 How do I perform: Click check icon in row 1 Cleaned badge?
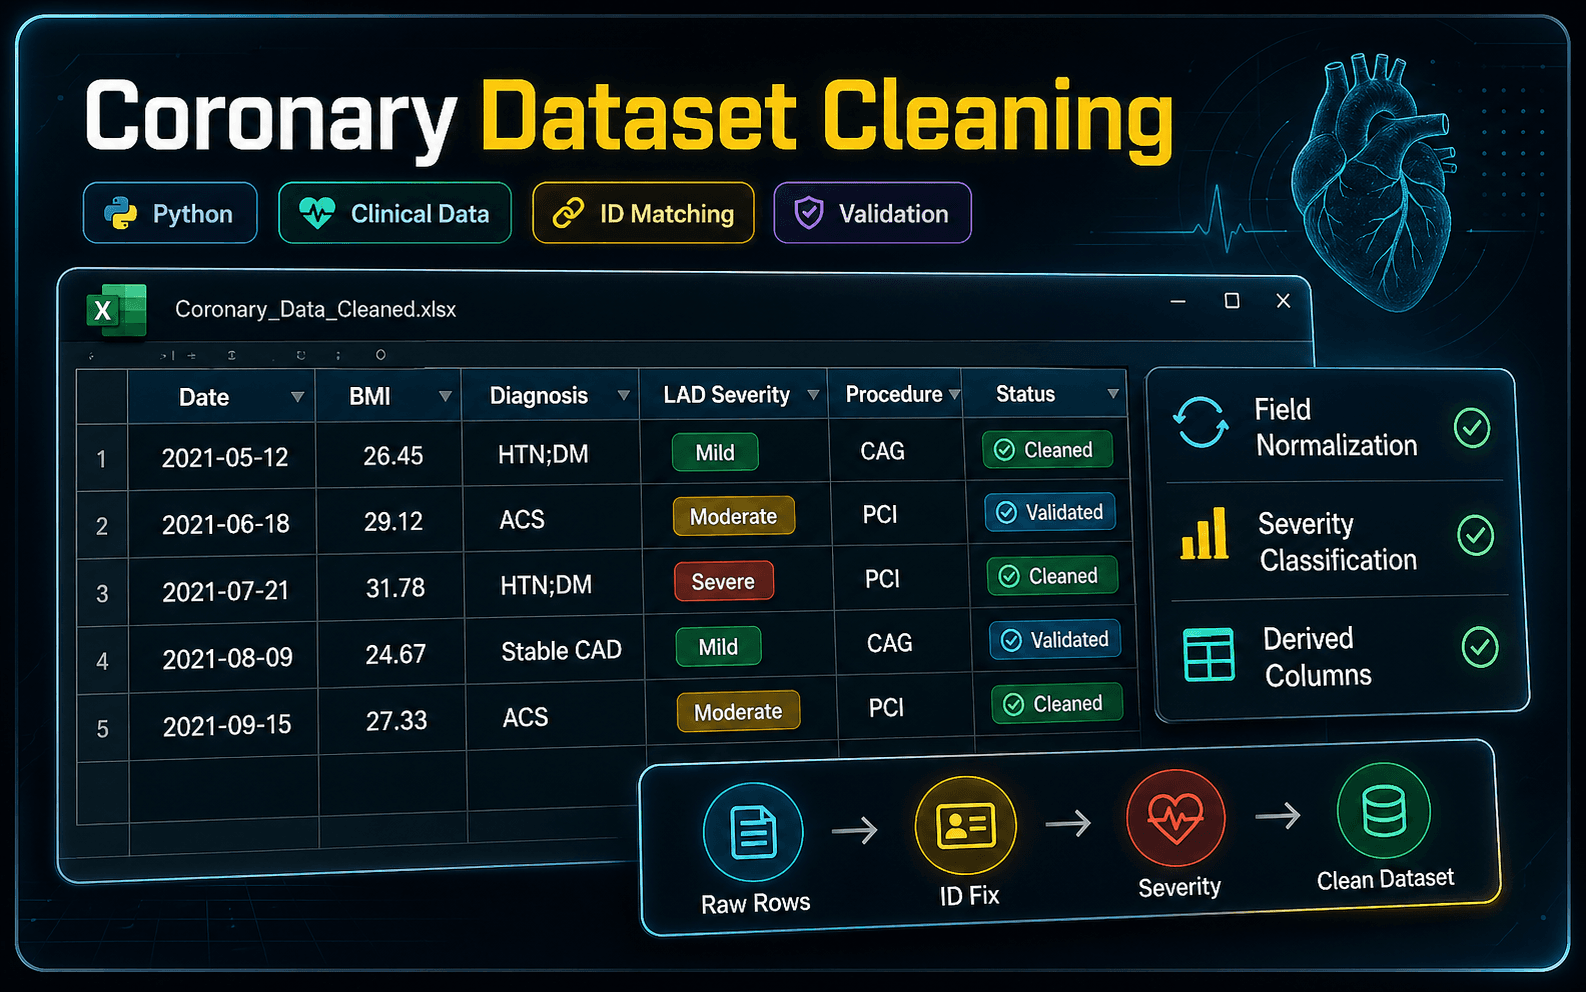tap(1004, 450)
